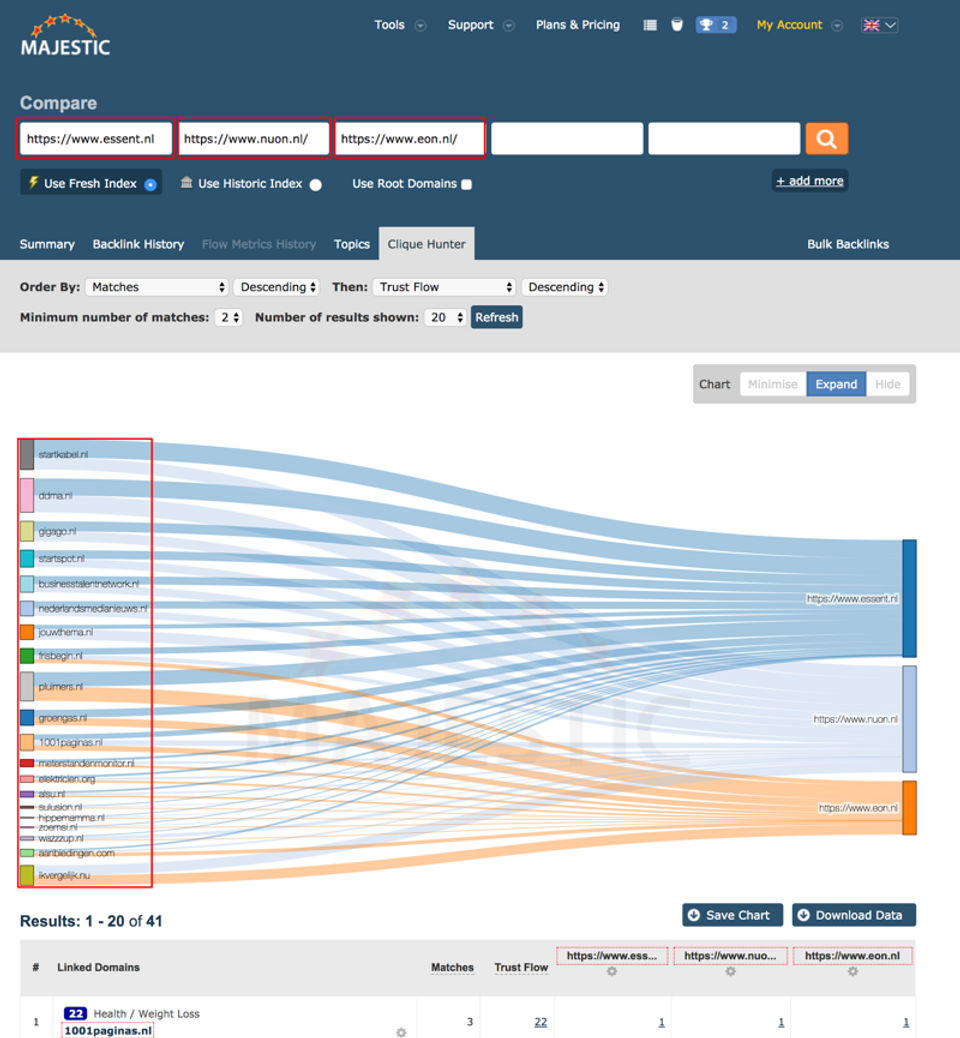The width and height of the screenshot is (960, 1038).
Task: Set chart view to Minimise
Action: [x=773, y=384]
